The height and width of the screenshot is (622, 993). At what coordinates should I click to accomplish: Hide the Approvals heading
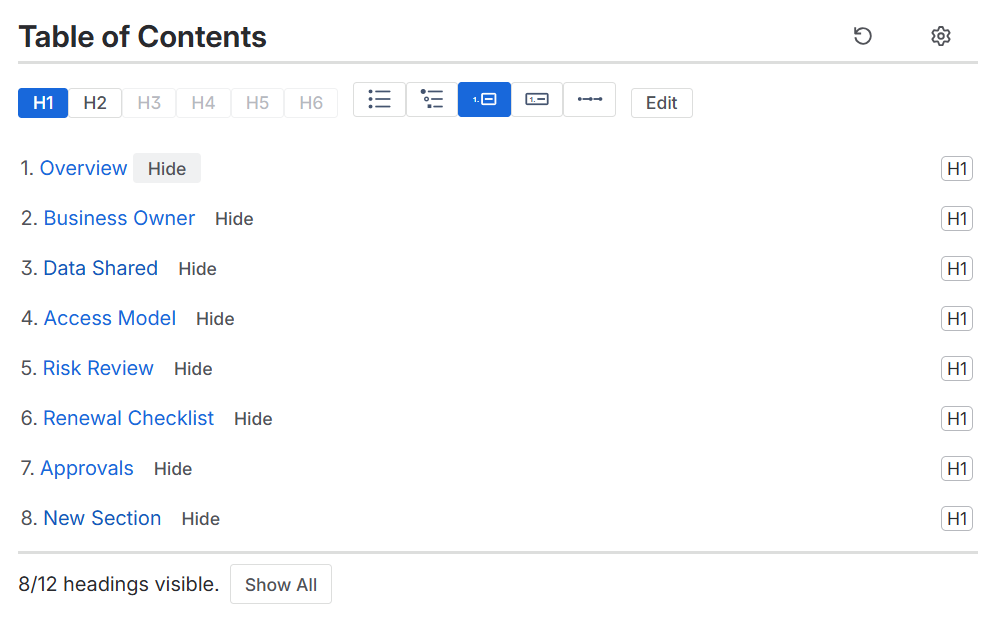tap(173, 469)
